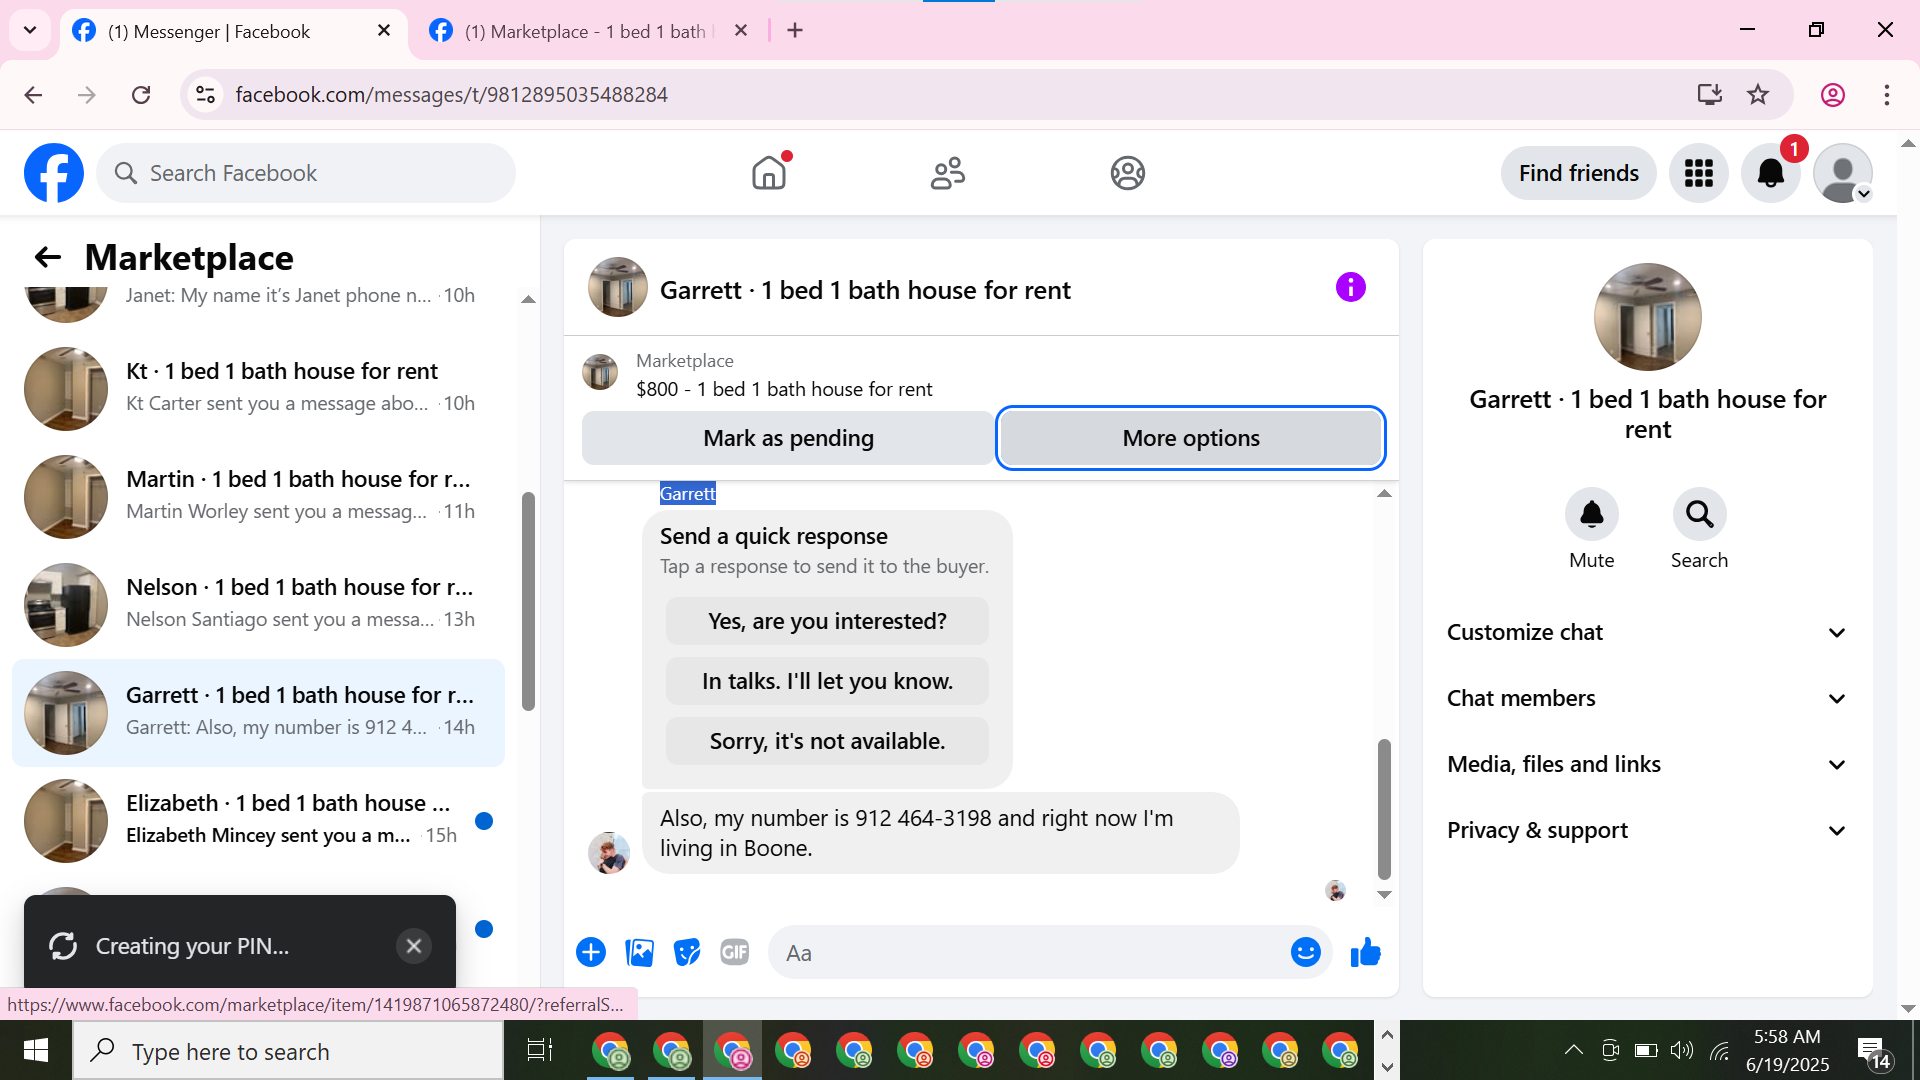Mute this Garrett conversation
This screenshot has width=1920, height=1080.
tap(1592, 514)
